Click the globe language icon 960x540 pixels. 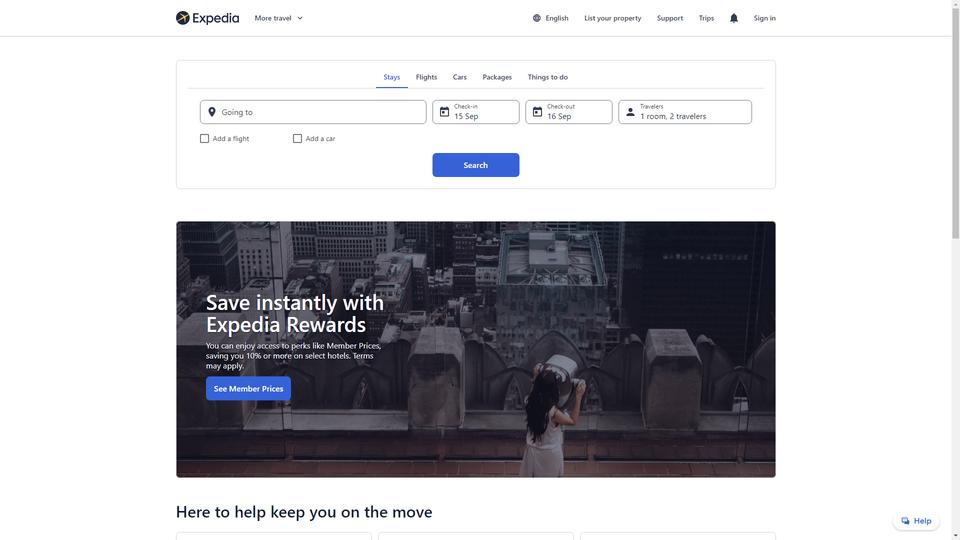point(536,18)
